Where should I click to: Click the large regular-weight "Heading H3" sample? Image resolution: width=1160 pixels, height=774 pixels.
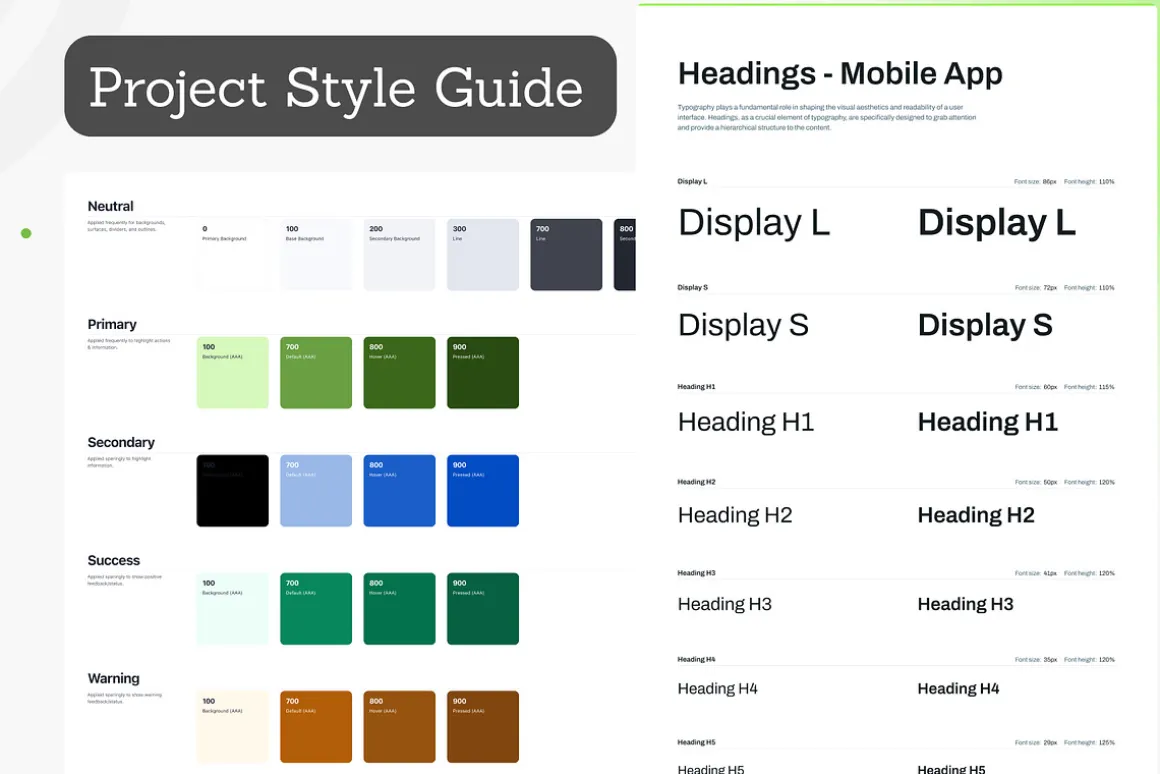[x=724, y=605]
